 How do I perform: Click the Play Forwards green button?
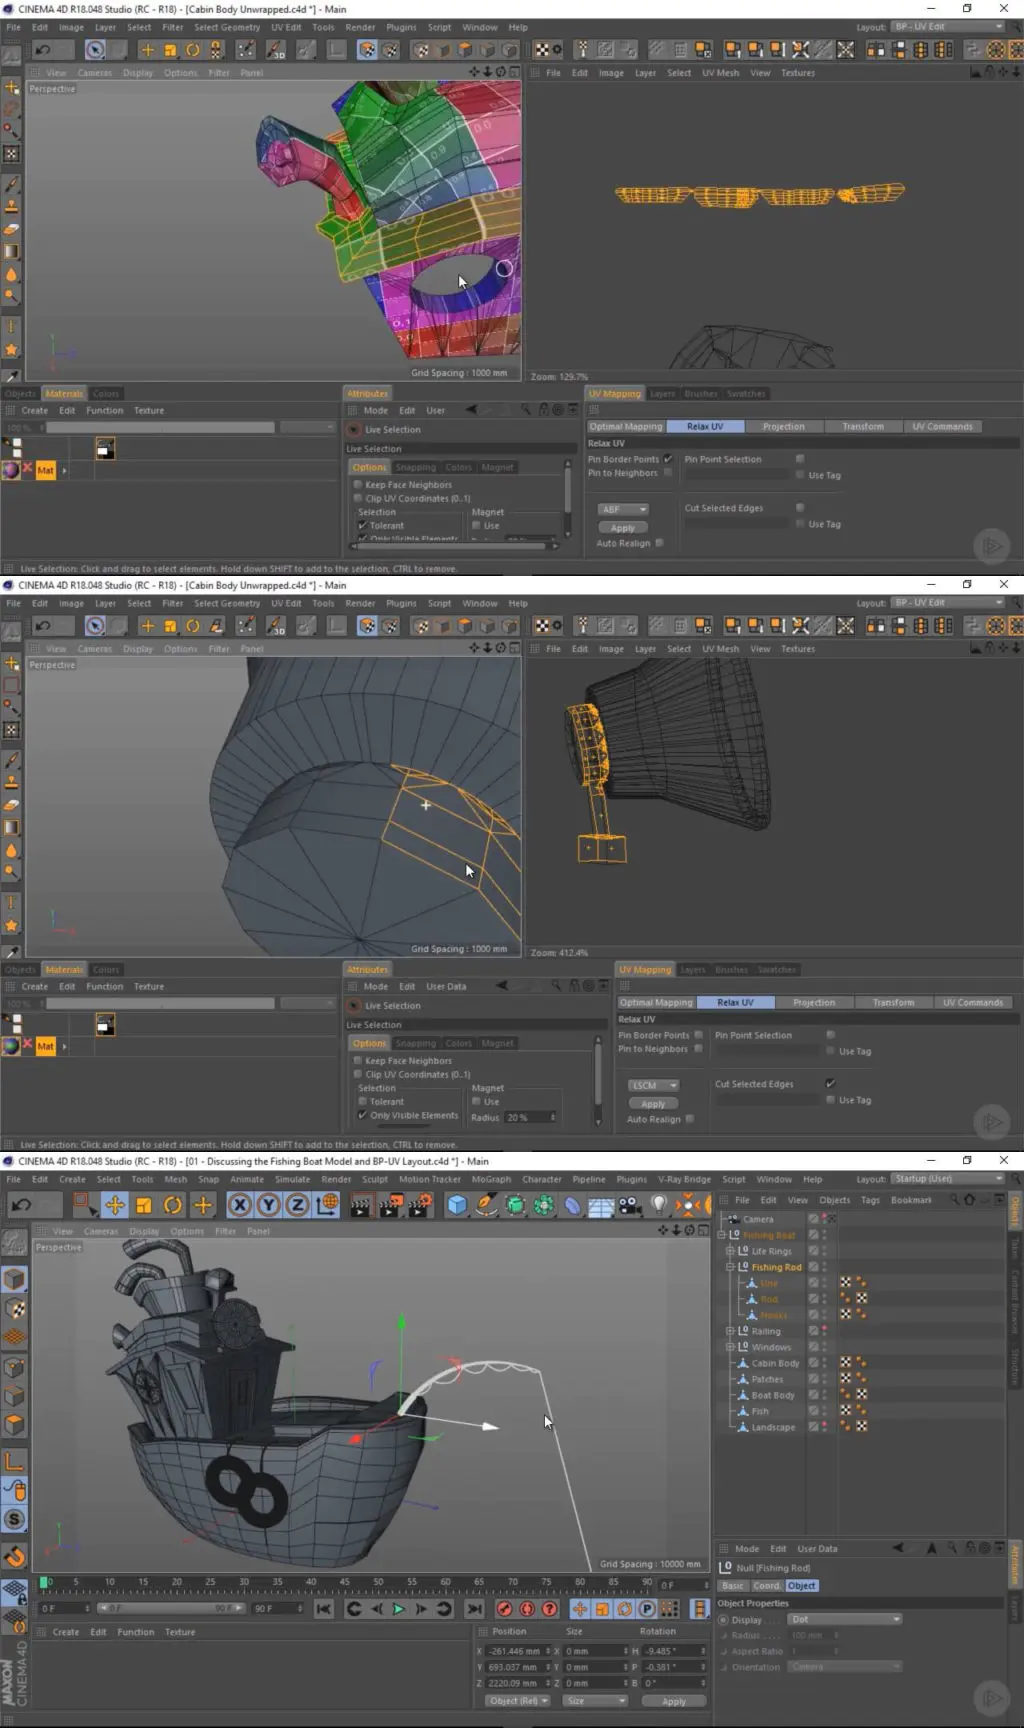pyautogui.click(x=398, y=1609)
